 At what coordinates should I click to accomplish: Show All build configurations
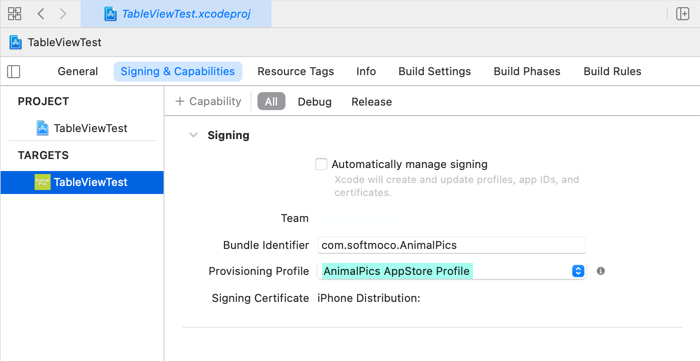(271, 102)
